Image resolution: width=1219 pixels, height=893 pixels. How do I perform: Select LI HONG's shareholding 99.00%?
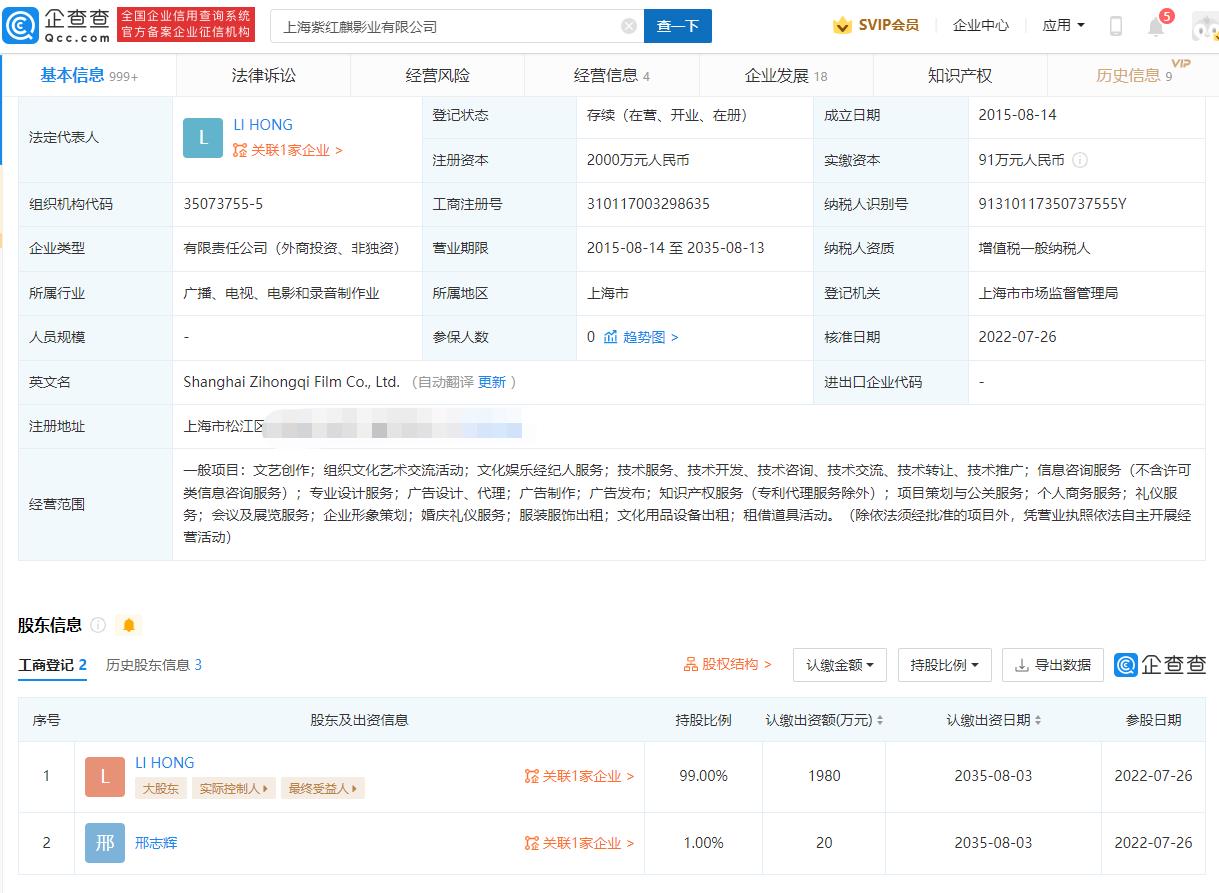(703, 776)
